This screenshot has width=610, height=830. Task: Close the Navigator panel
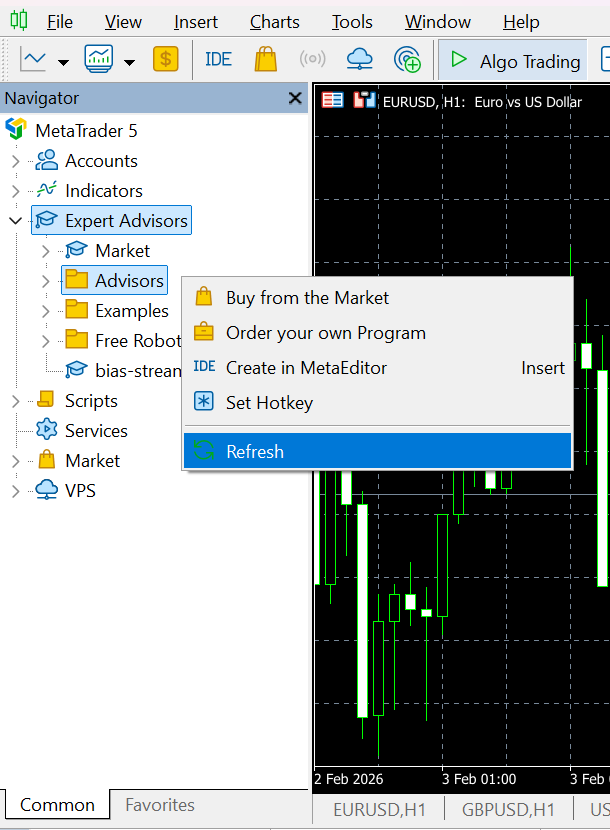click(295, 98)
